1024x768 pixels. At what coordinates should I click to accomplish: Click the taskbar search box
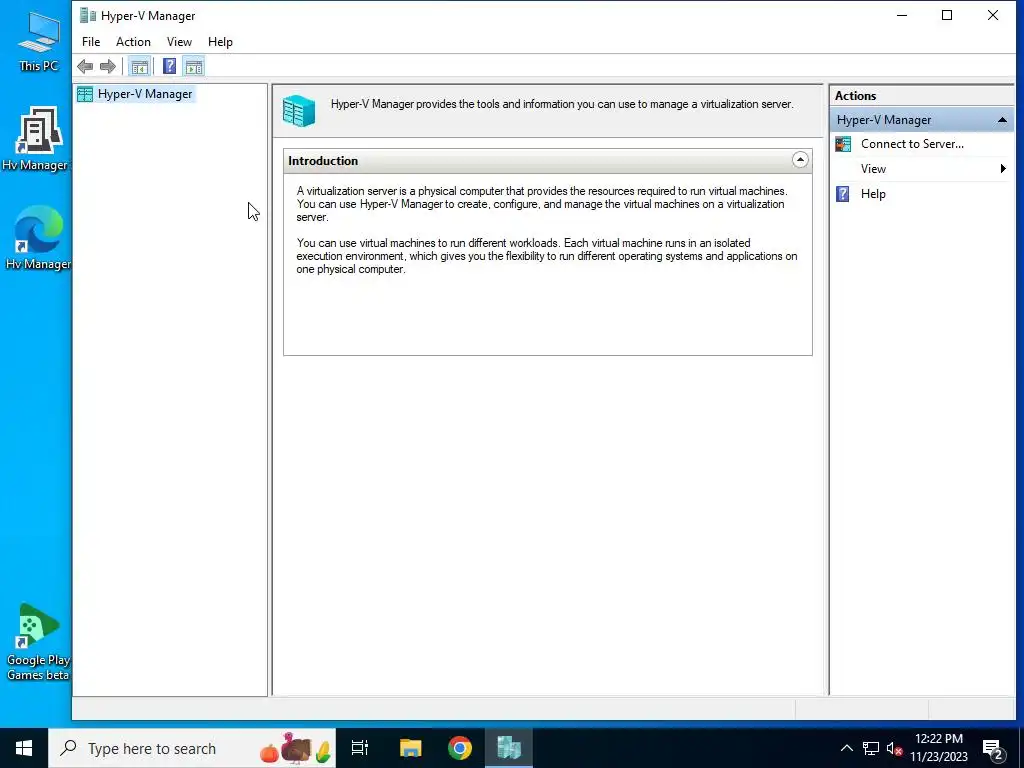[x=192, y=748]
